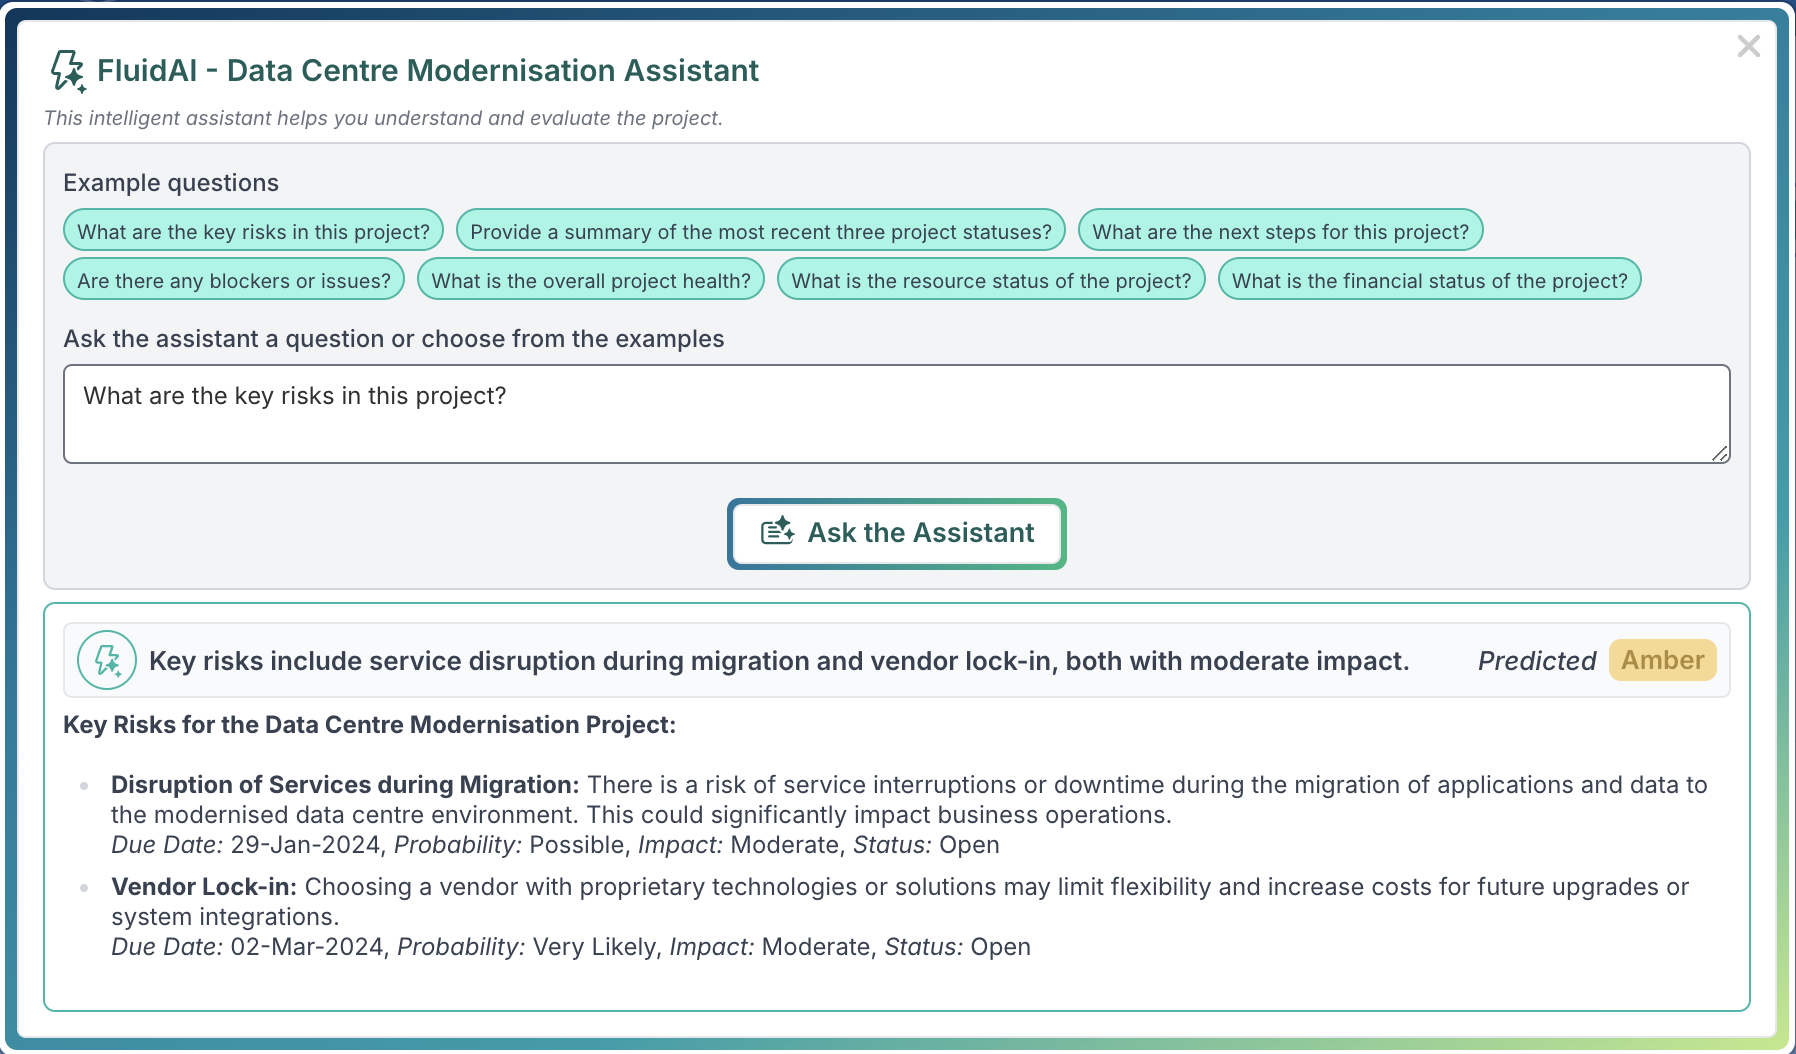The width and height of the screenshot is (1796, 1054).
Task: Click the 'Key risks include service disruption' summary
Action: click(779, 661)
